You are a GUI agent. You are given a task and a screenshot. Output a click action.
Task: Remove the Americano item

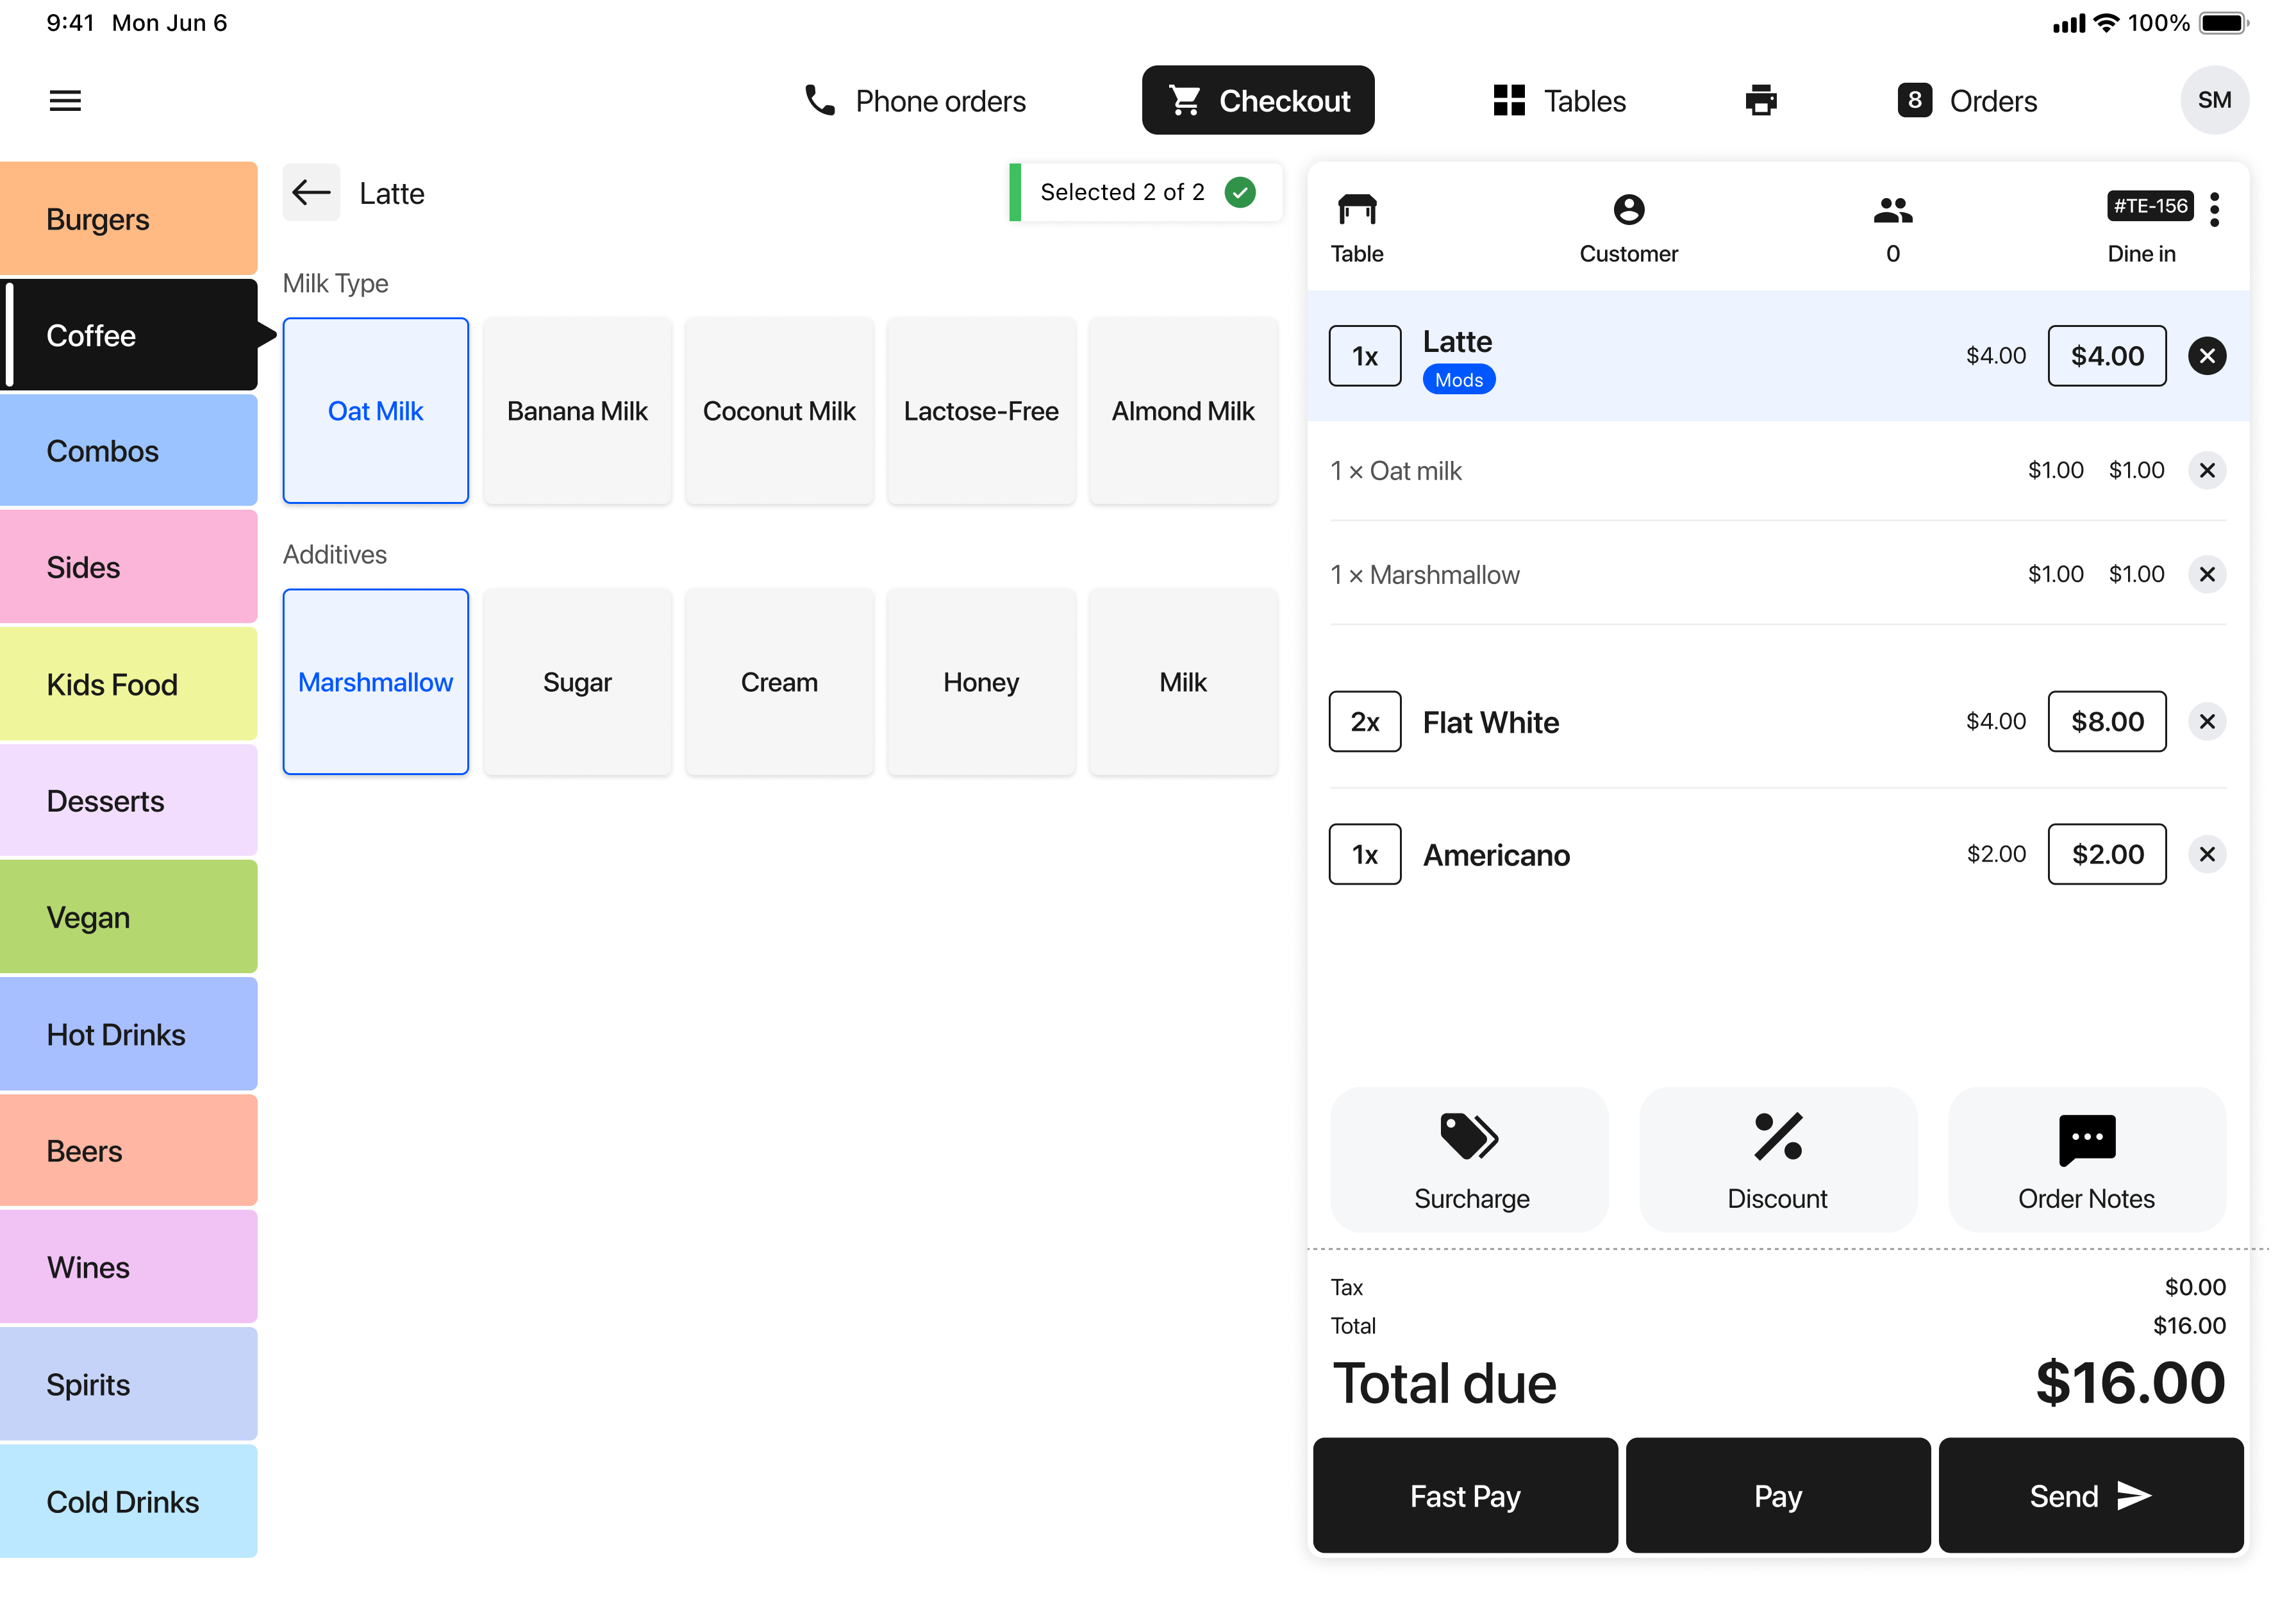coord(2206,854)
